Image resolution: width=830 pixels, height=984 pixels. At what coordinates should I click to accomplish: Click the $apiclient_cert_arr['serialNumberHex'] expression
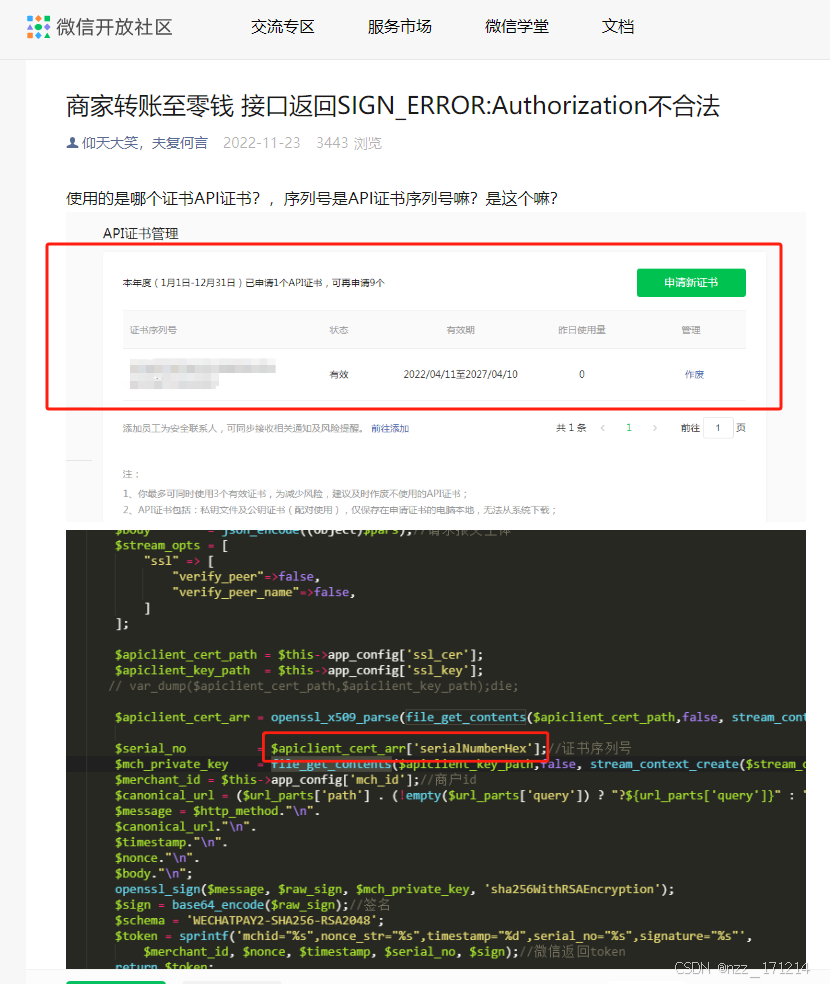coord(406,748)
